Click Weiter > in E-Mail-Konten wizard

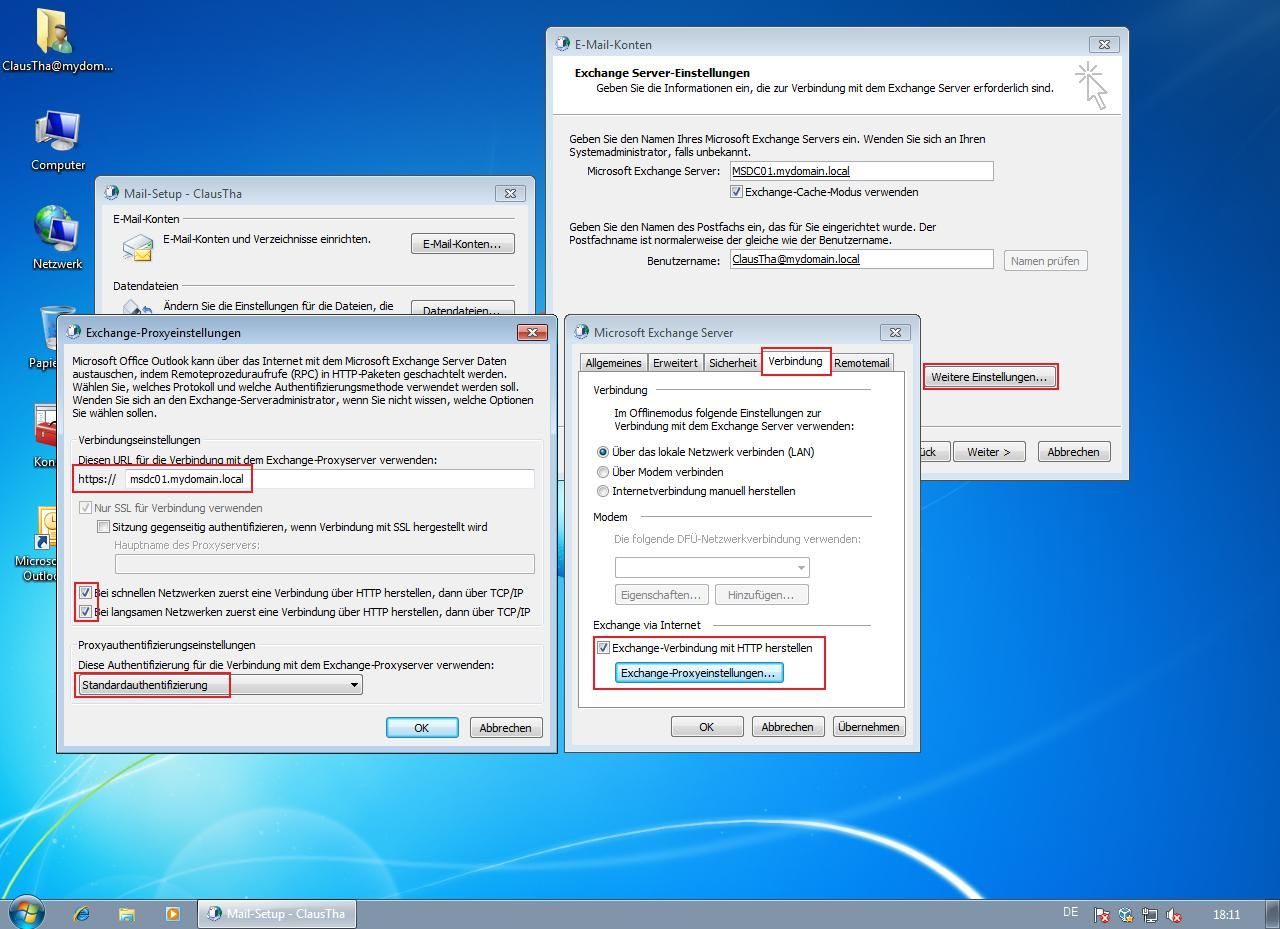click(989, 452)
